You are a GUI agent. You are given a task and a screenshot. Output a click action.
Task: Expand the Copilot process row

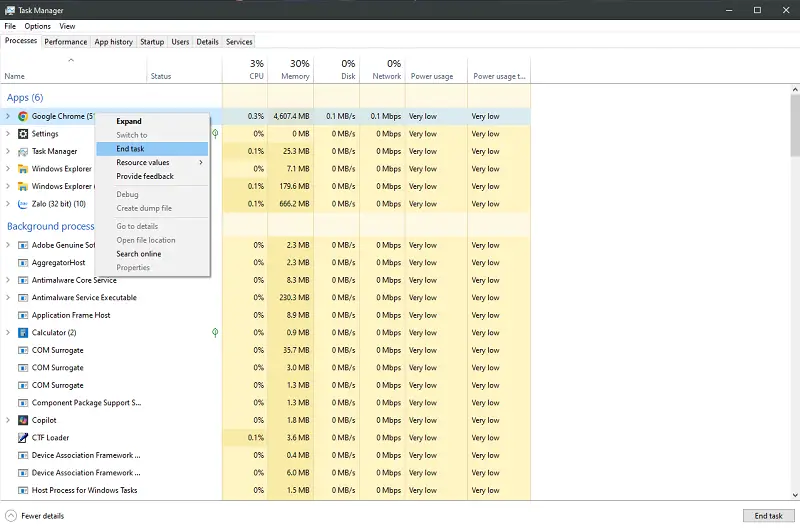8,420
